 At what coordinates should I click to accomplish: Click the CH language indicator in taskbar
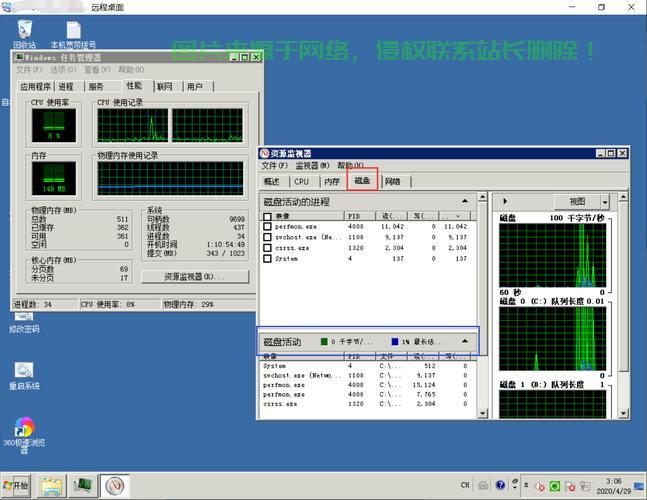pyautogui.click(x=465, y=485)
